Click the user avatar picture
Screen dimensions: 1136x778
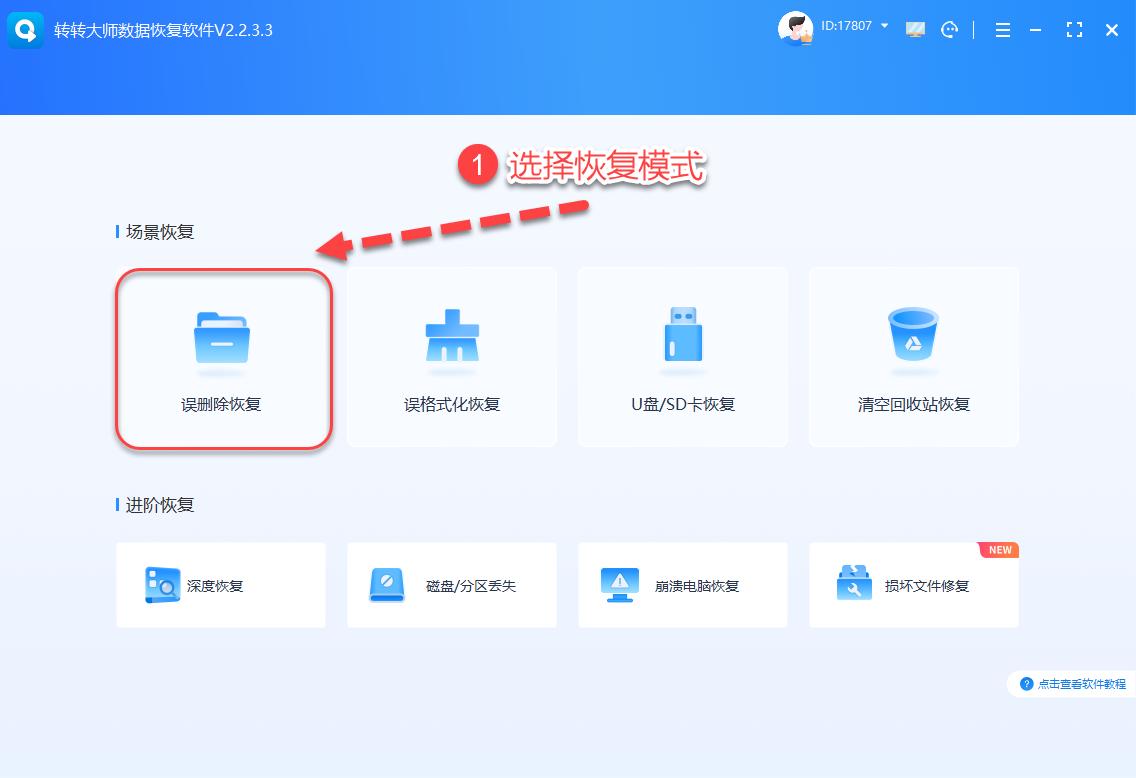(795, 28)
